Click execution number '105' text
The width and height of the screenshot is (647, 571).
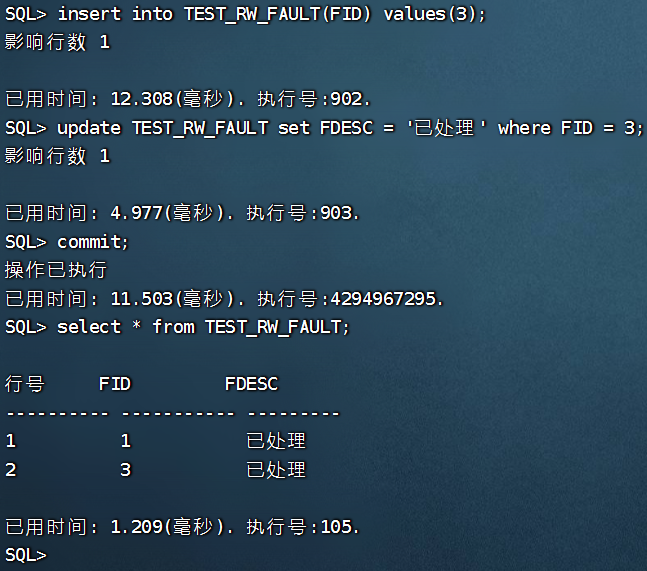click(x=336, y=527)
